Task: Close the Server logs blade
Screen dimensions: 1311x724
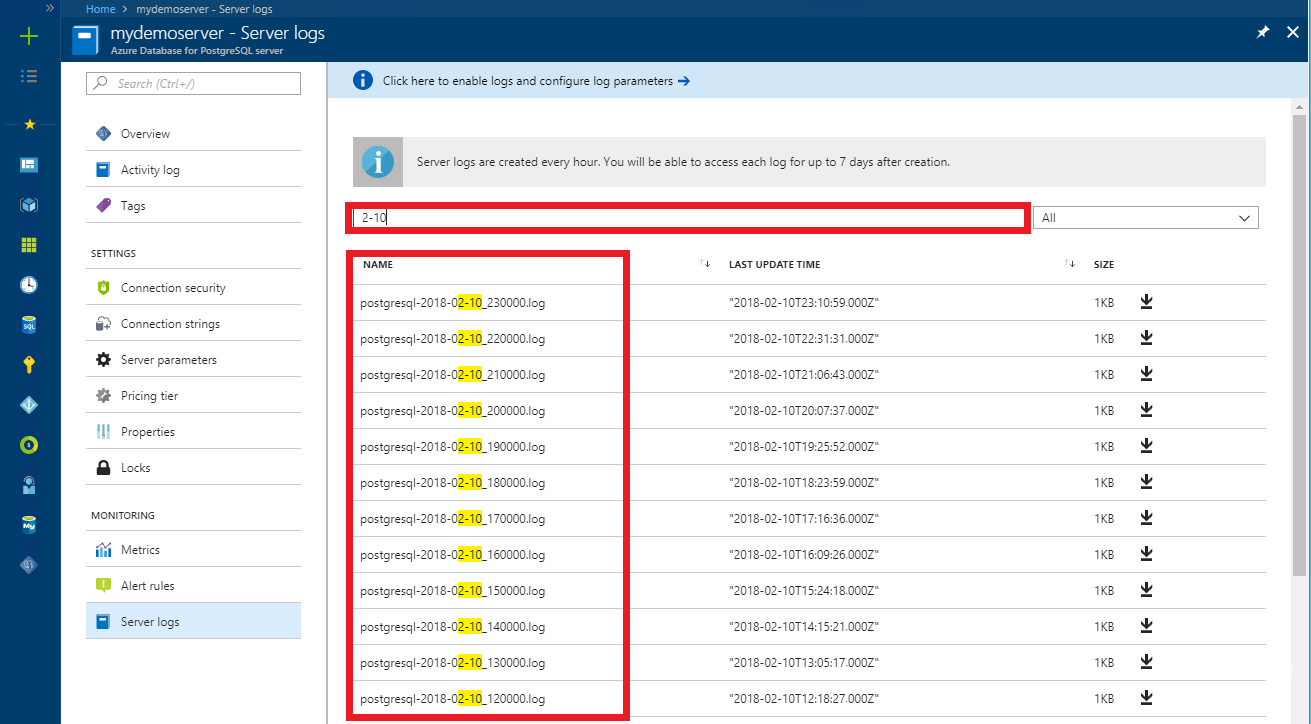Action: (1291, 33)
